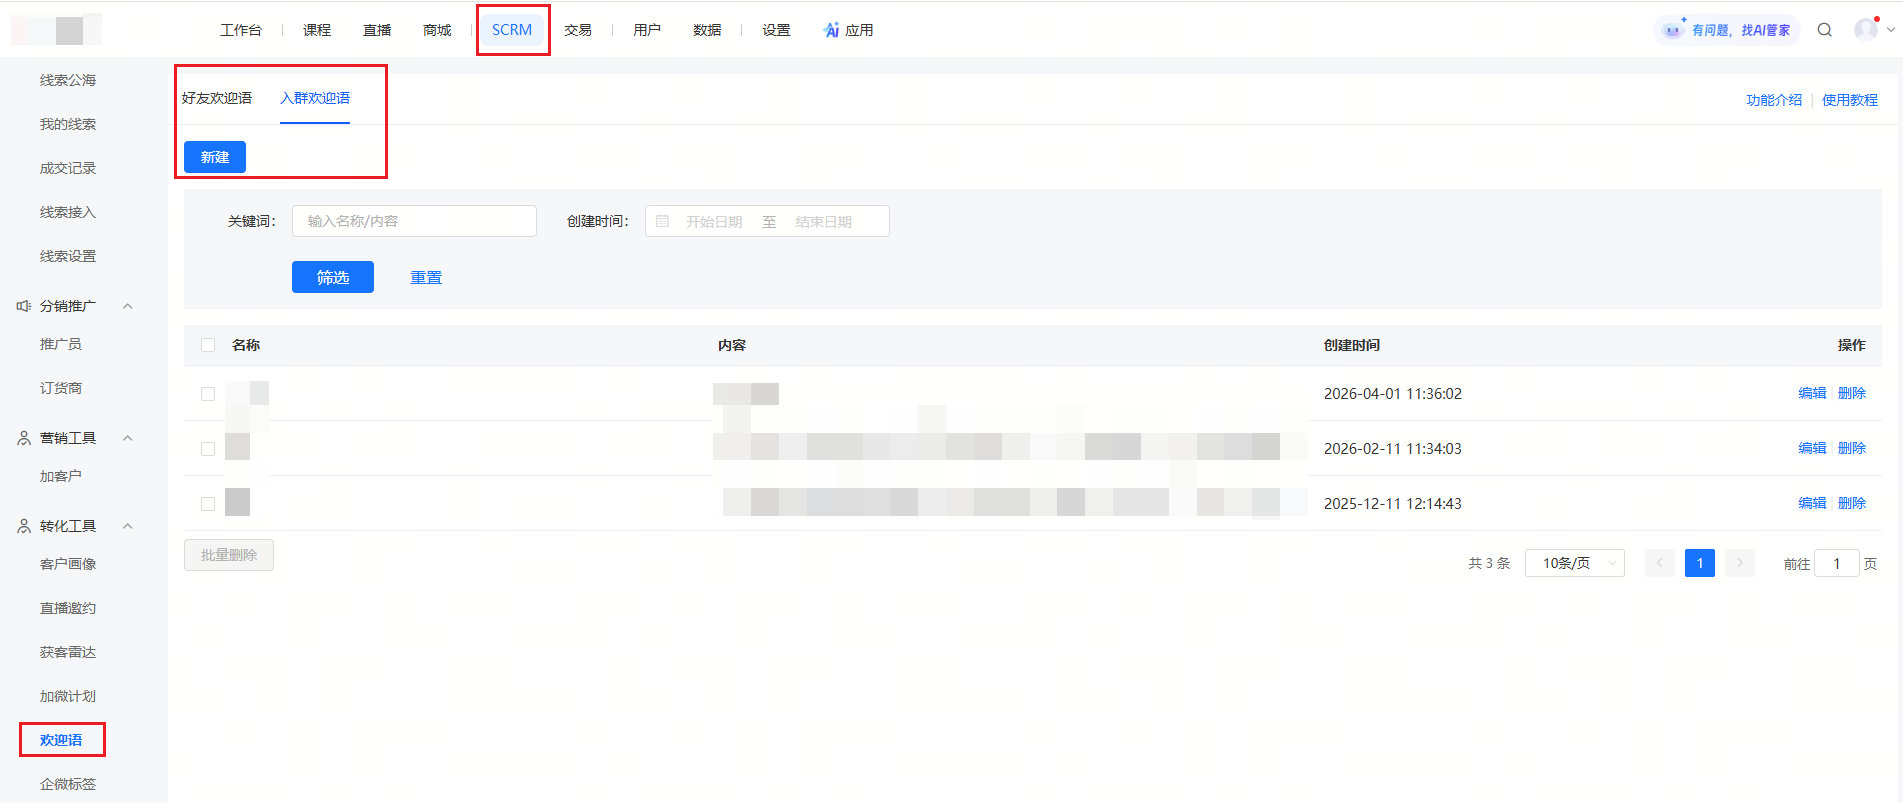
Task: Click the calendar icon in date range
Action: click(x=662, y=221)
